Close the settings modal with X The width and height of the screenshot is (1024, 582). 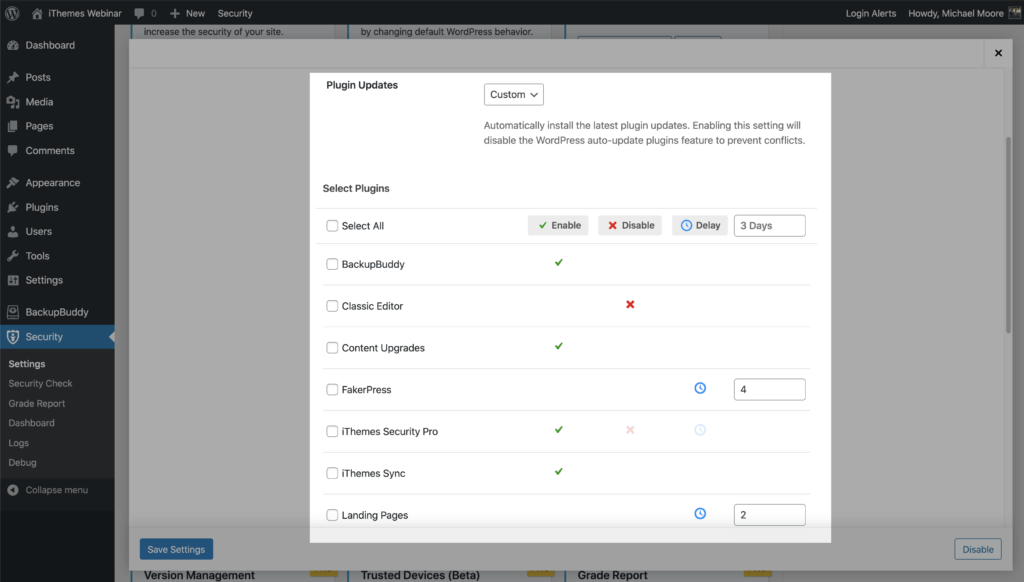(998, 53)
